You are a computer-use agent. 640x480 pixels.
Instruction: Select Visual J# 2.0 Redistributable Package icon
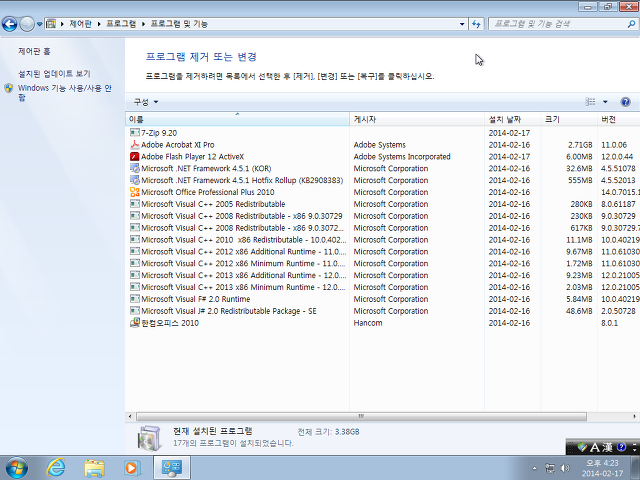134,311
